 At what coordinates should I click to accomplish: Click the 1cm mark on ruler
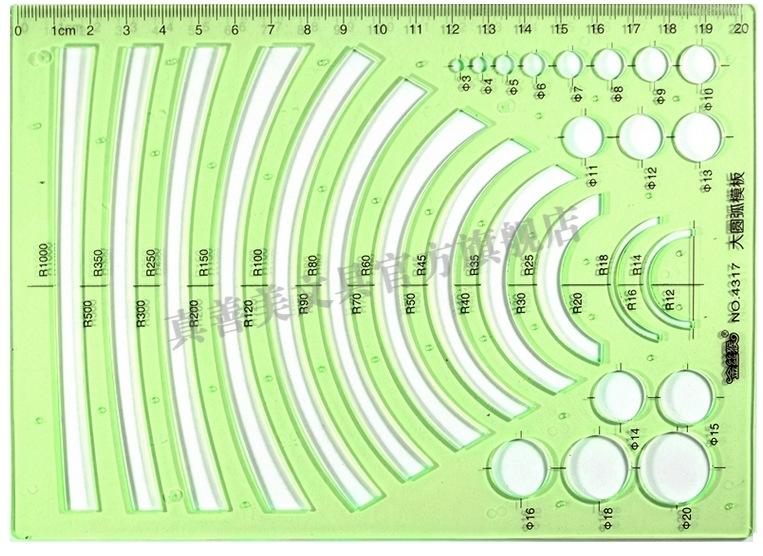[64, 30]
